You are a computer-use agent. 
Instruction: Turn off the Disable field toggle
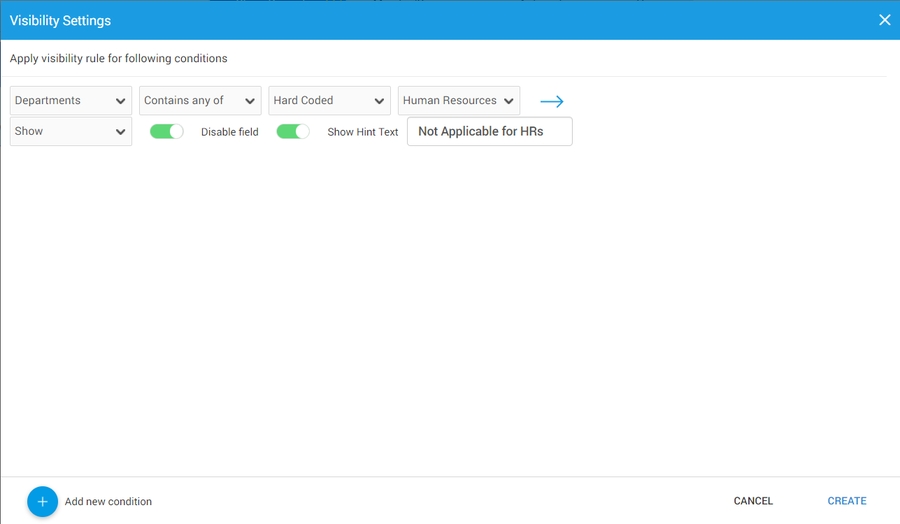(x=167, y=132)
